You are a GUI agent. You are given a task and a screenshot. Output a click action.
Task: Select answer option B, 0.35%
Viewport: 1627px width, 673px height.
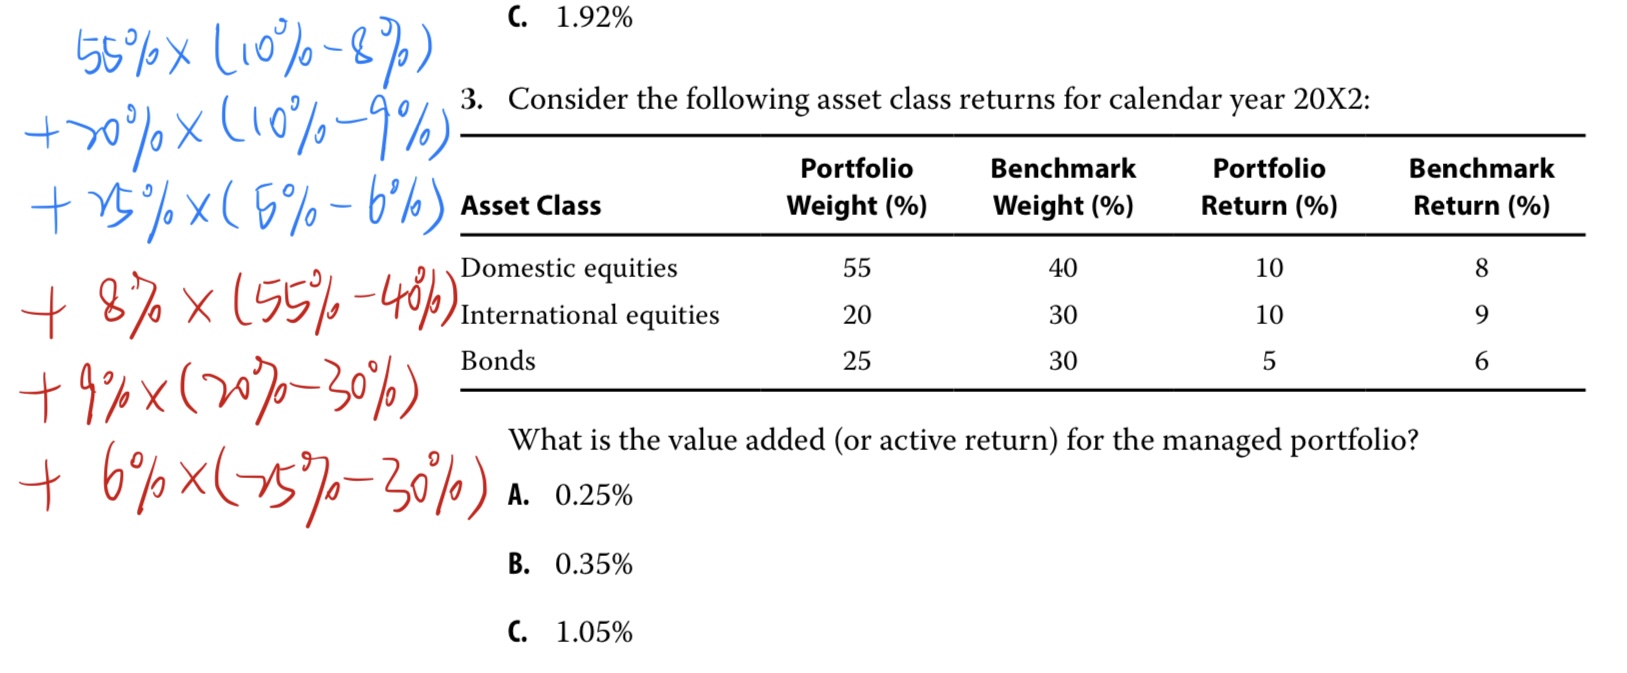(572, 564)
